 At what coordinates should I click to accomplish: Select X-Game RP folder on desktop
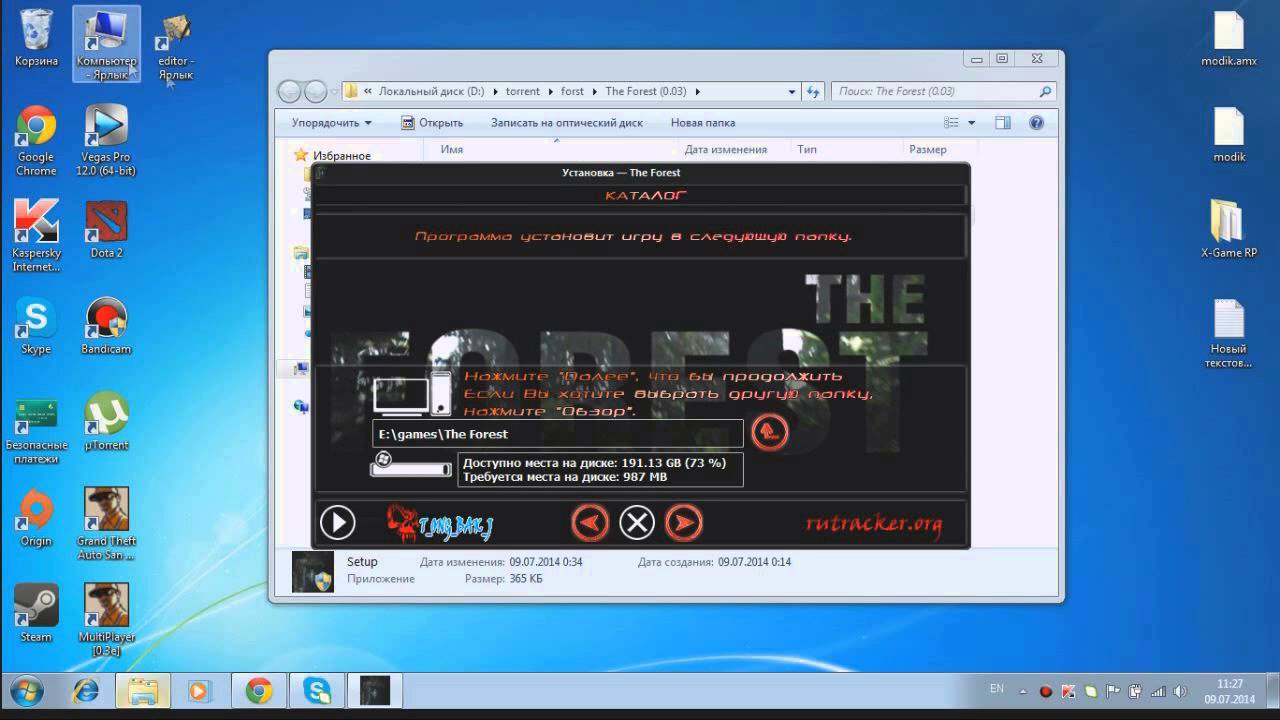click(x=1229, y=231)
